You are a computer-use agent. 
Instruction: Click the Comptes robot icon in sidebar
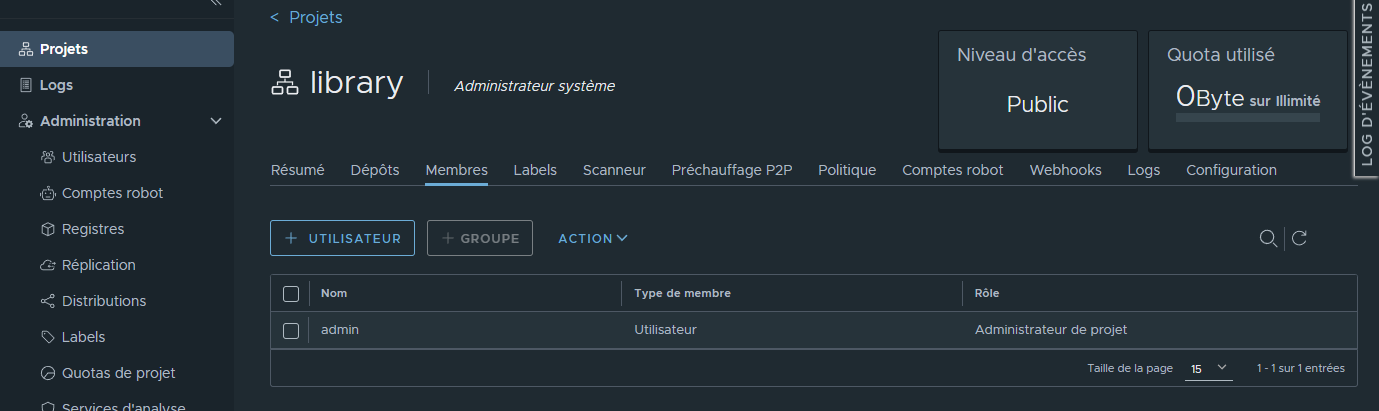[47, 193]
